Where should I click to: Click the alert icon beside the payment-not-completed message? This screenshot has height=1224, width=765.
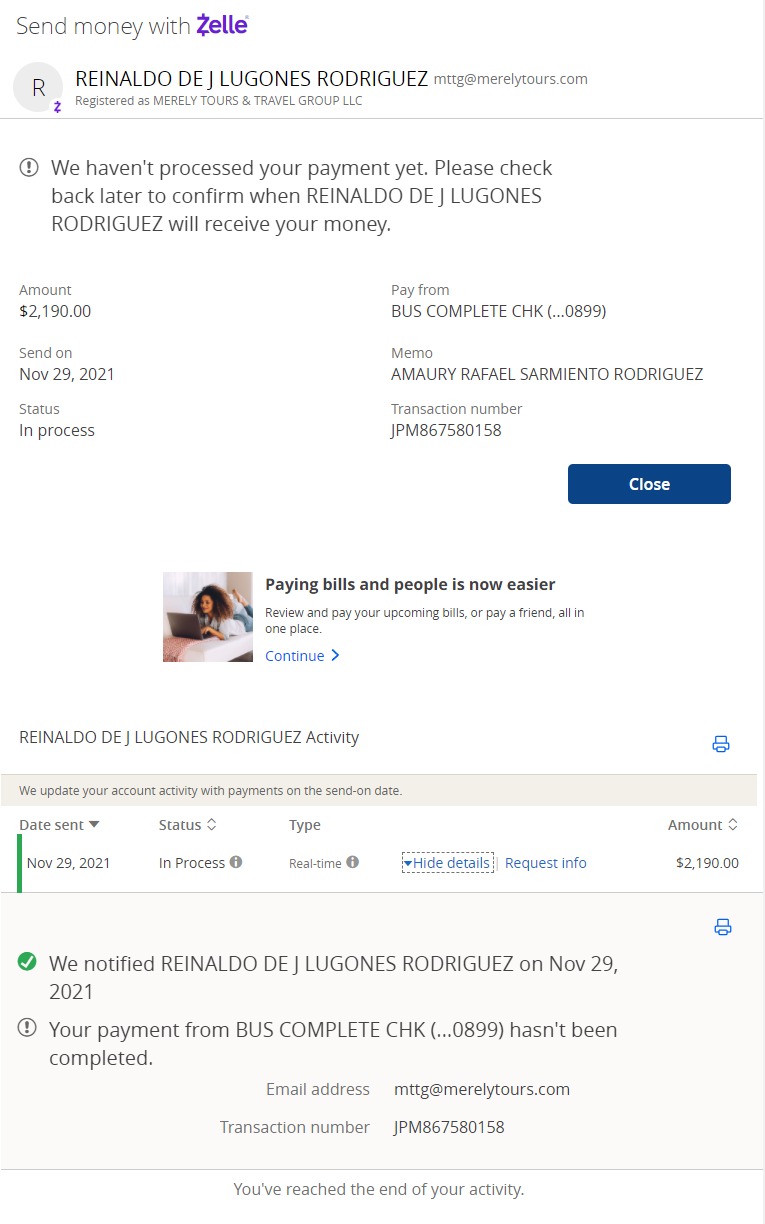coord(28,1027)
